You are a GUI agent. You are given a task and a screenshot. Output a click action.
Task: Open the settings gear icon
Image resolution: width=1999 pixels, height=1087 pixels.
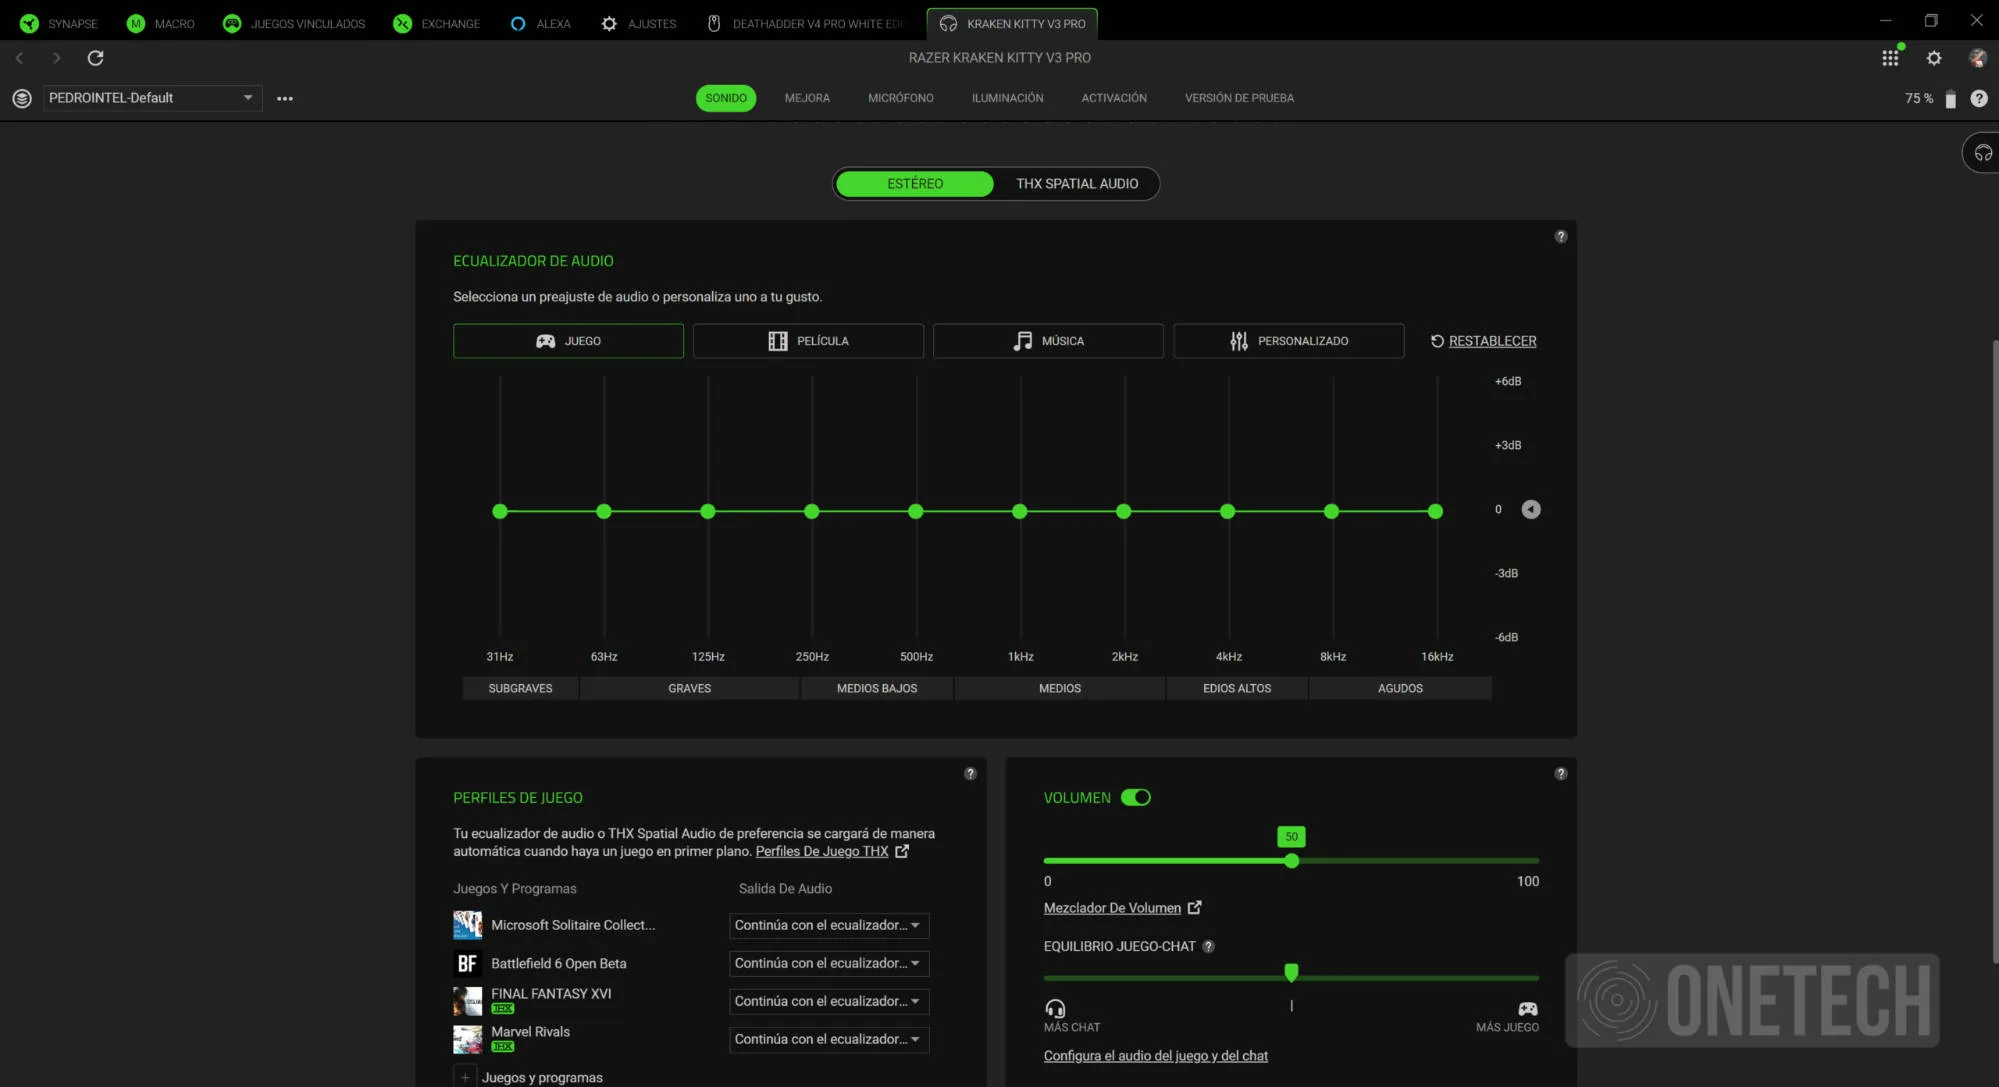pos(1934,58)
